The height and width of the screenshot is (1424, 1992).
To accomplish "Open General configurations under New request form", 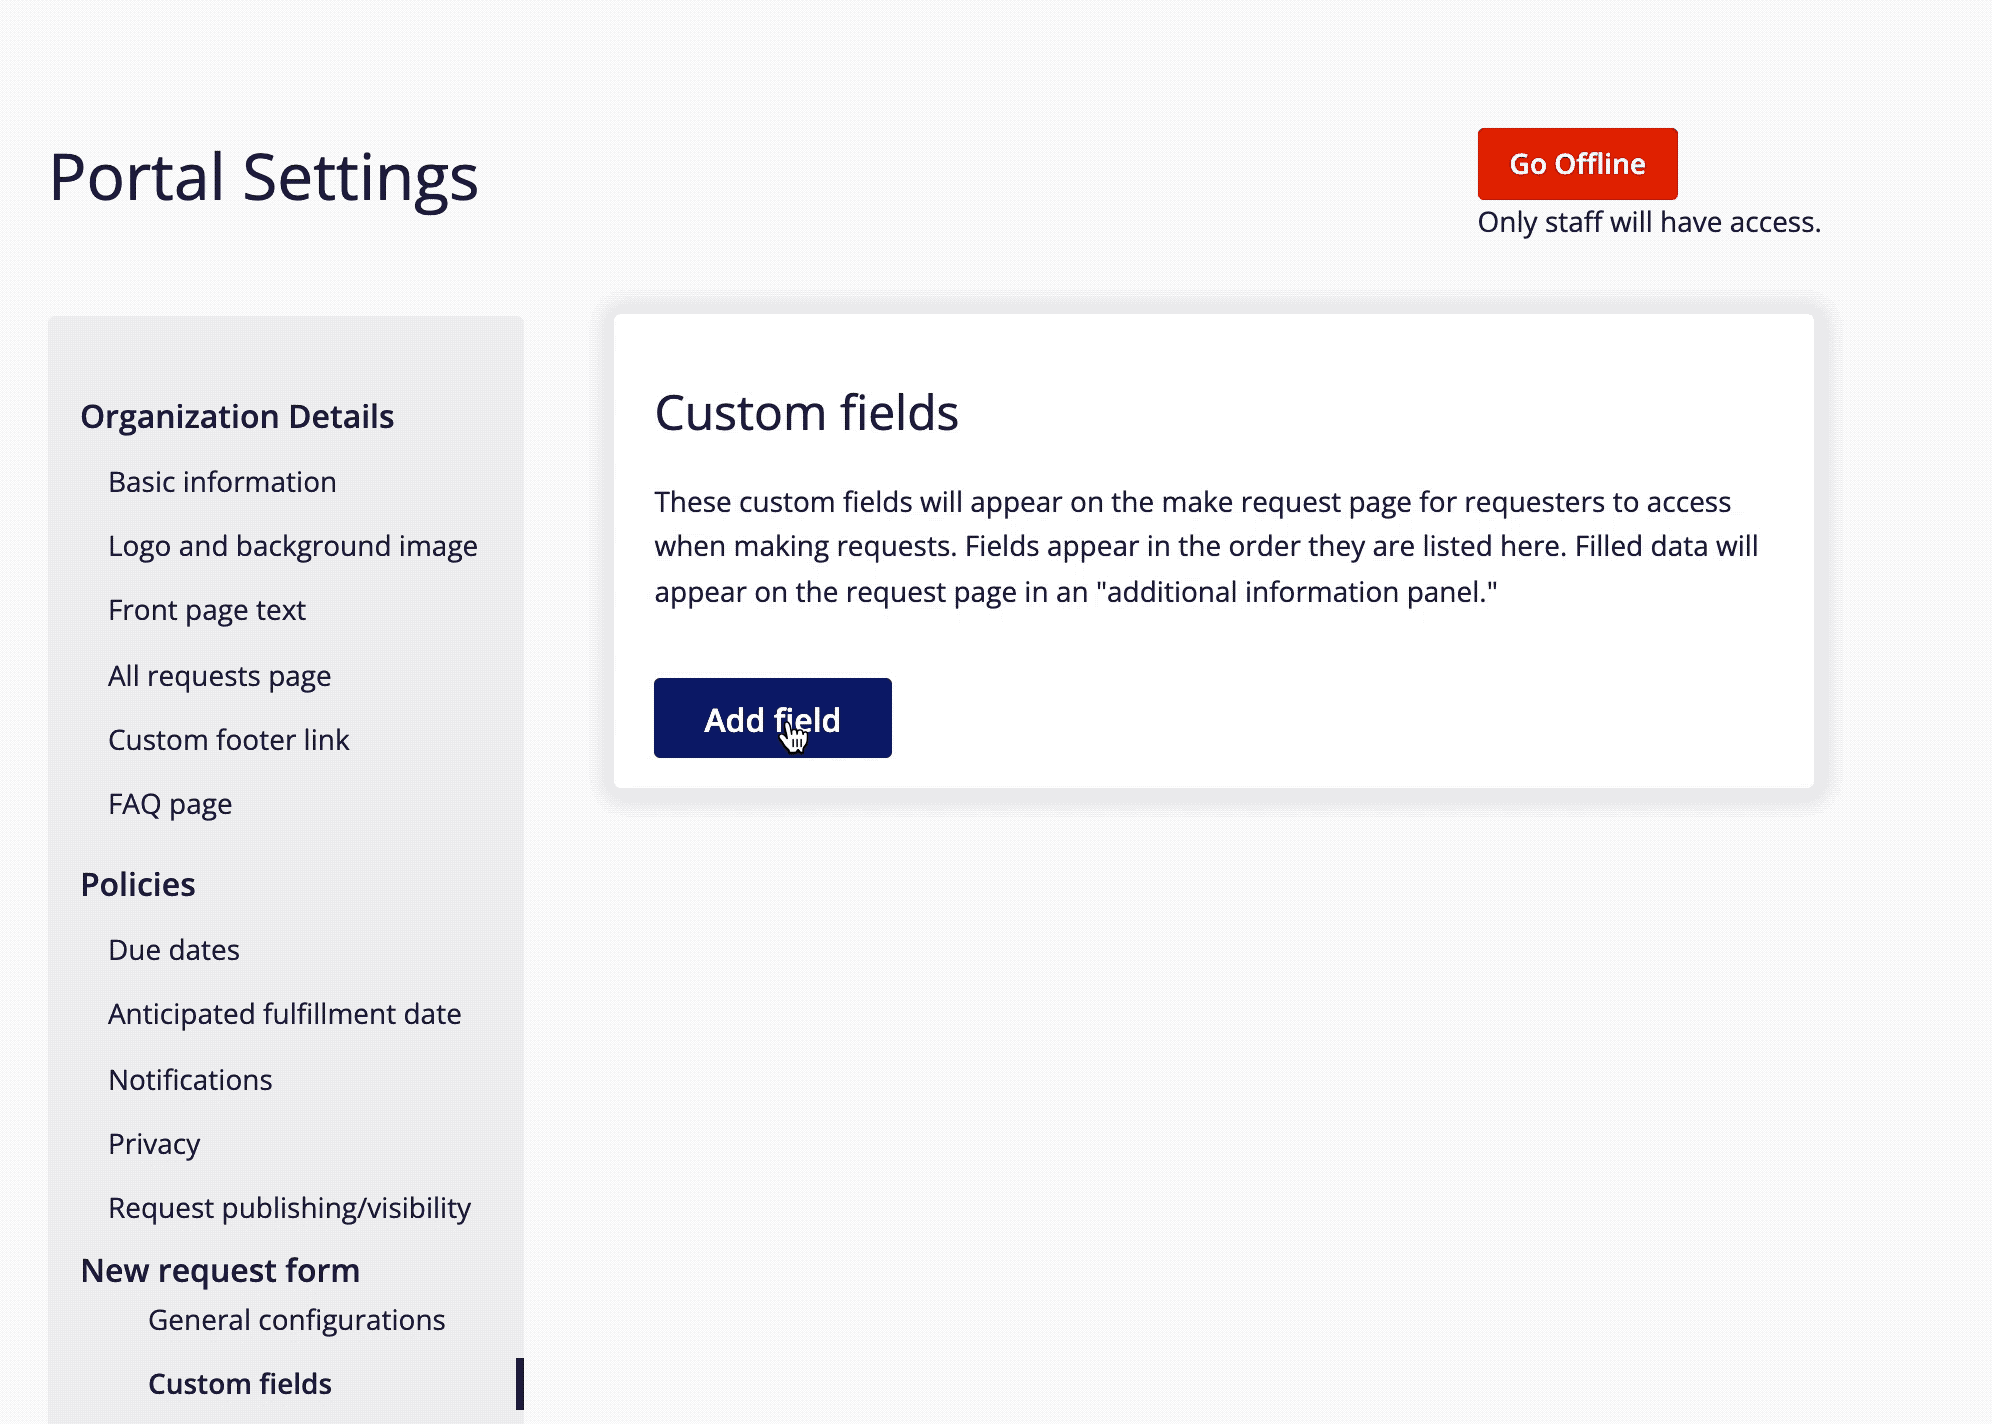I will [x=296, y=1319].
